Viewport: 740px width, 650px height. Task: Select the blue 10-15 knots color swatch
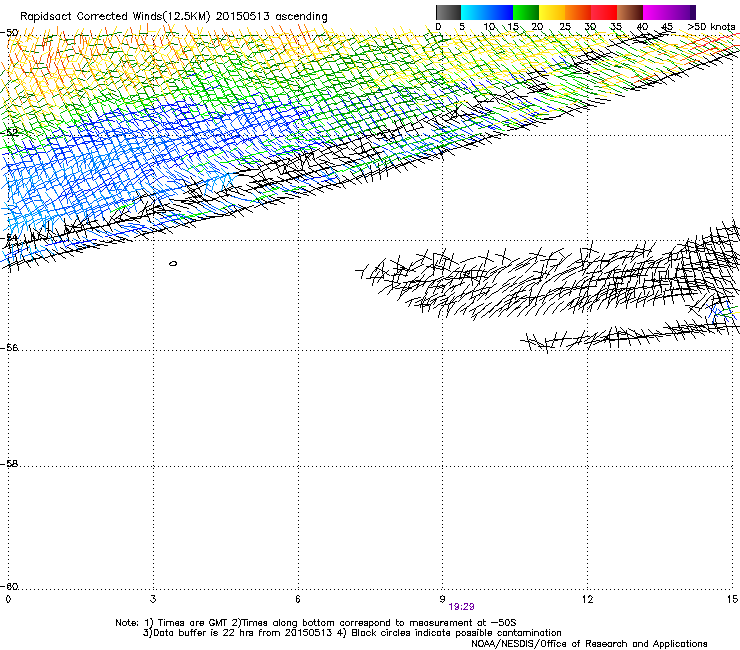500,12
